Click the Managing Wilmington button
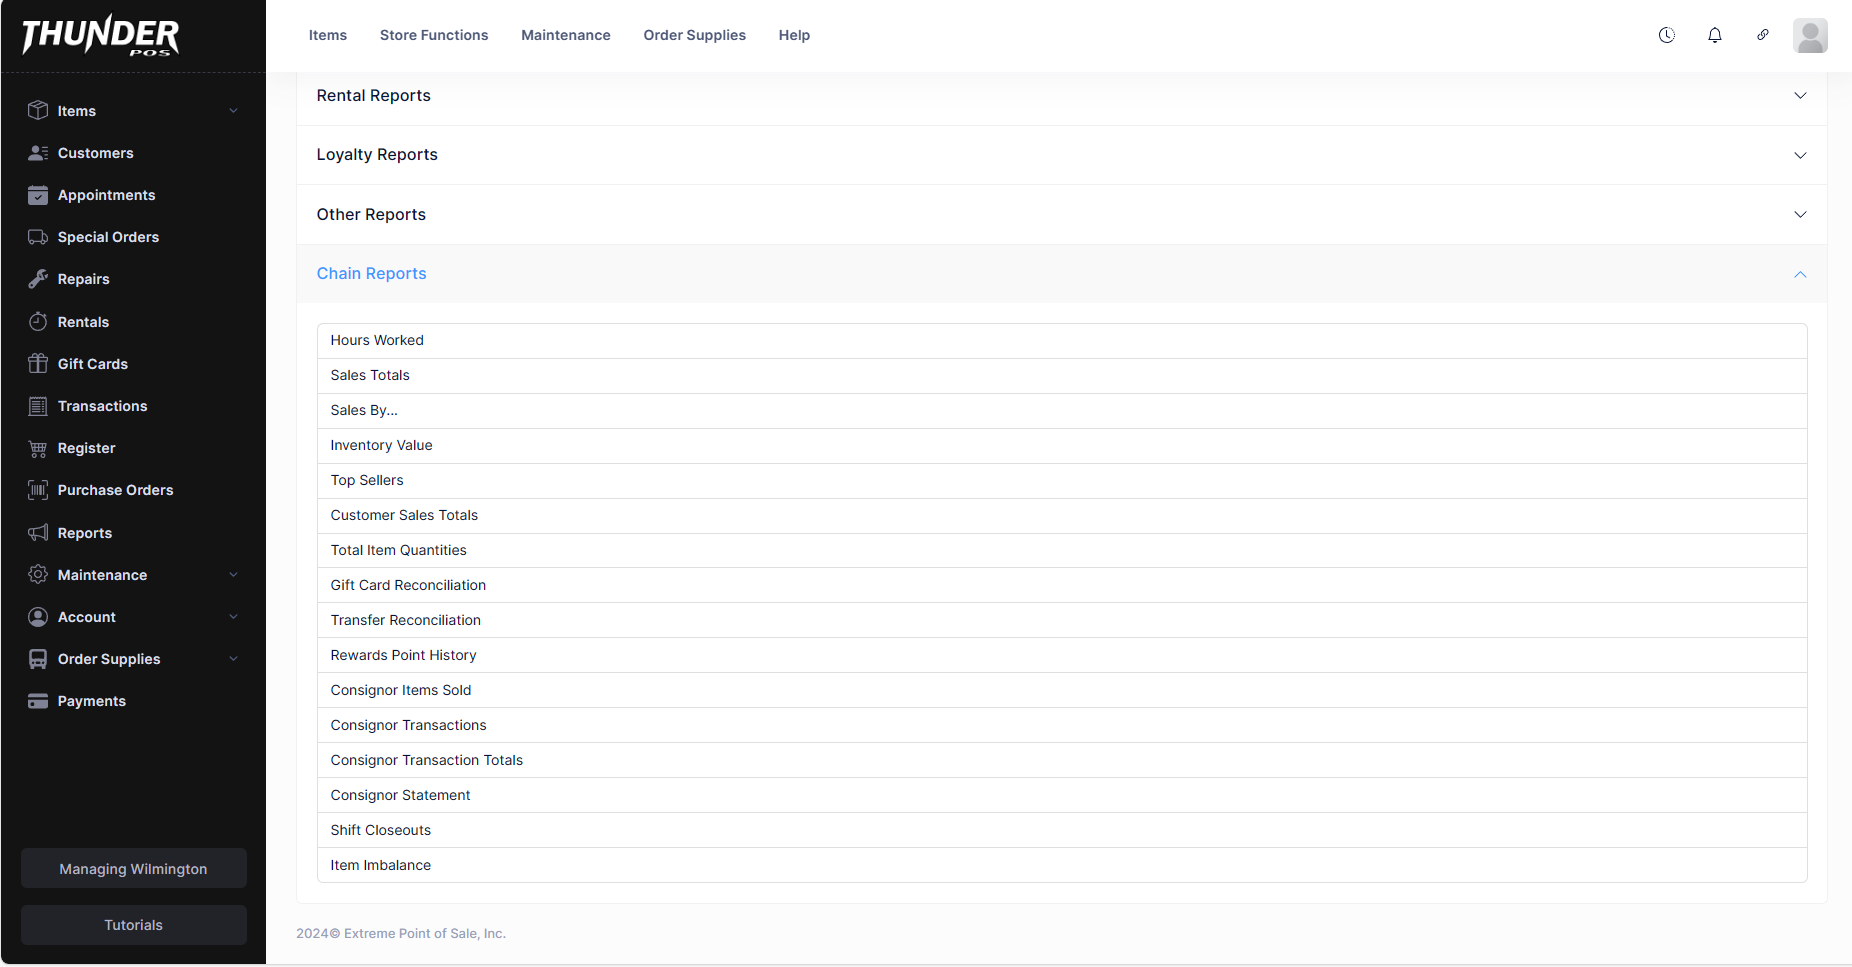This screenshot has height=967, width=1852. [133, 869]
